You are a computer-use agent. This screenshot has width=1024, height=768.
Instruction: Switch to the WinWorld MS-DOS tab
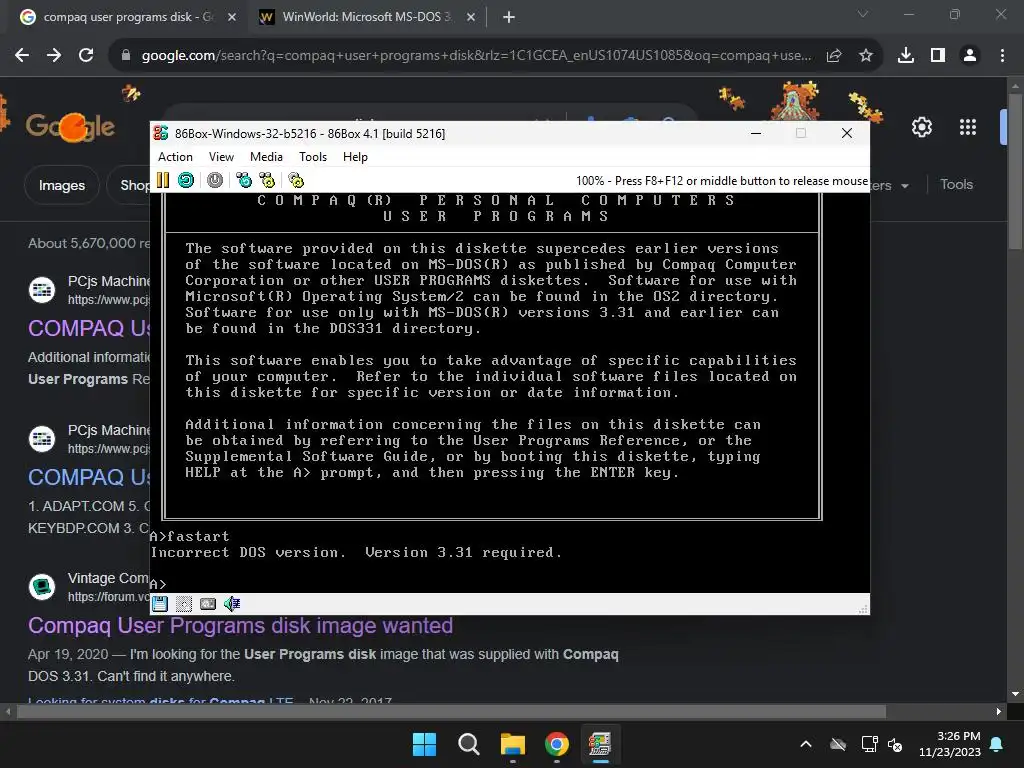364,17
